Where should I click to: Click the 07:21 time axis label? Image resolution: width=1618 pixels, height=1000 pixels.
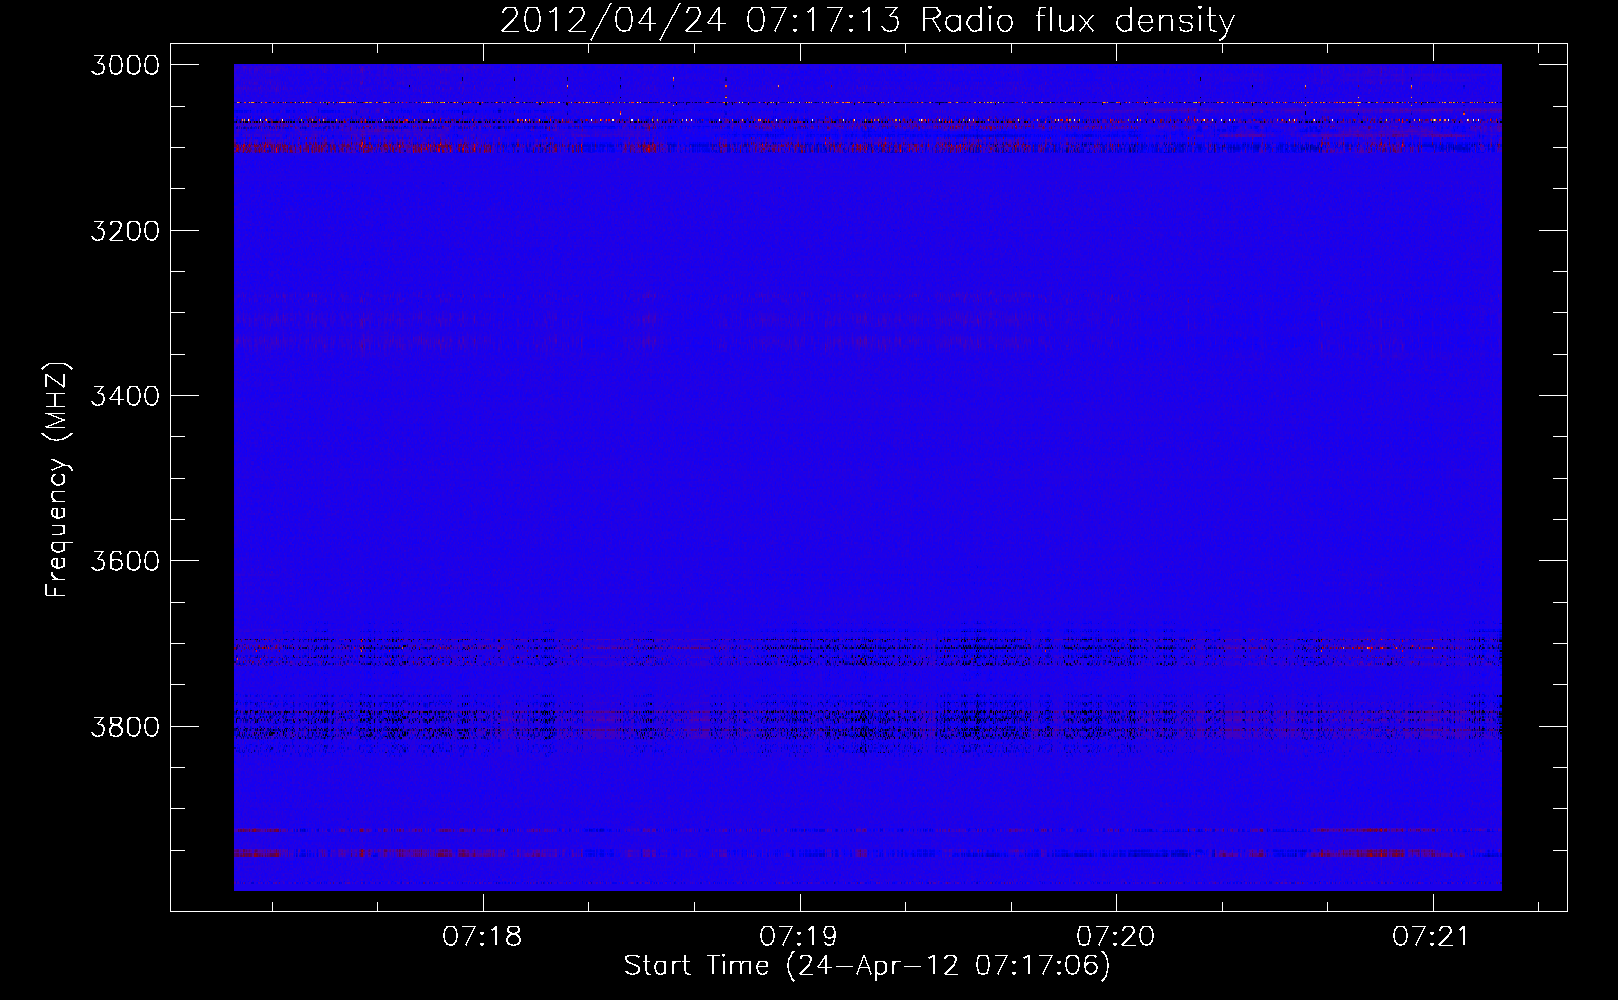(1432, 936)
